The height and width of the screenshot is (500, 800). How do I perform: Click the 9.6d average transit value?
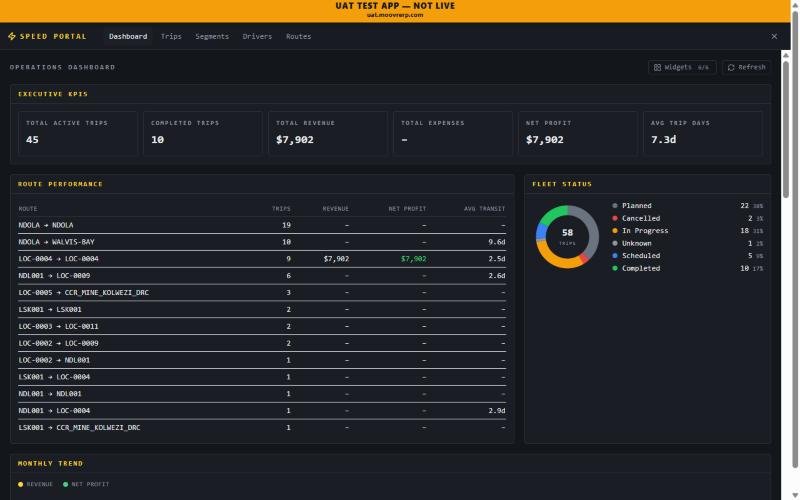coord(496,242)
